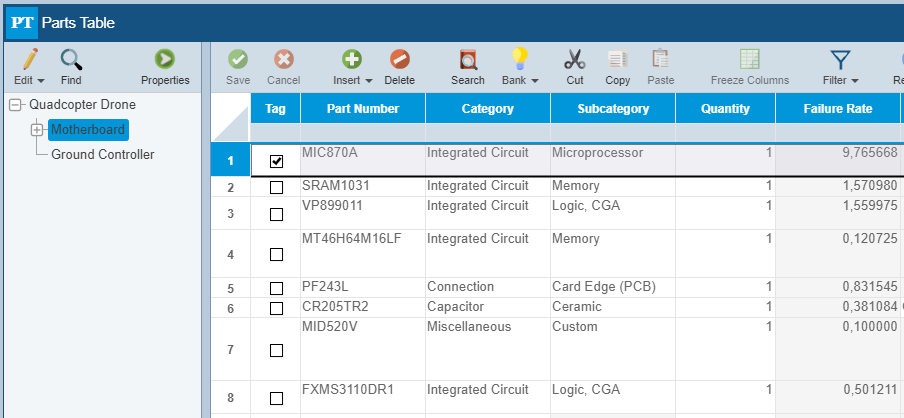Viewport: 904px width, 418px height.
Task: Click the Freeze Columns icon
Action: pyautogui.click(x=749, y=60)
